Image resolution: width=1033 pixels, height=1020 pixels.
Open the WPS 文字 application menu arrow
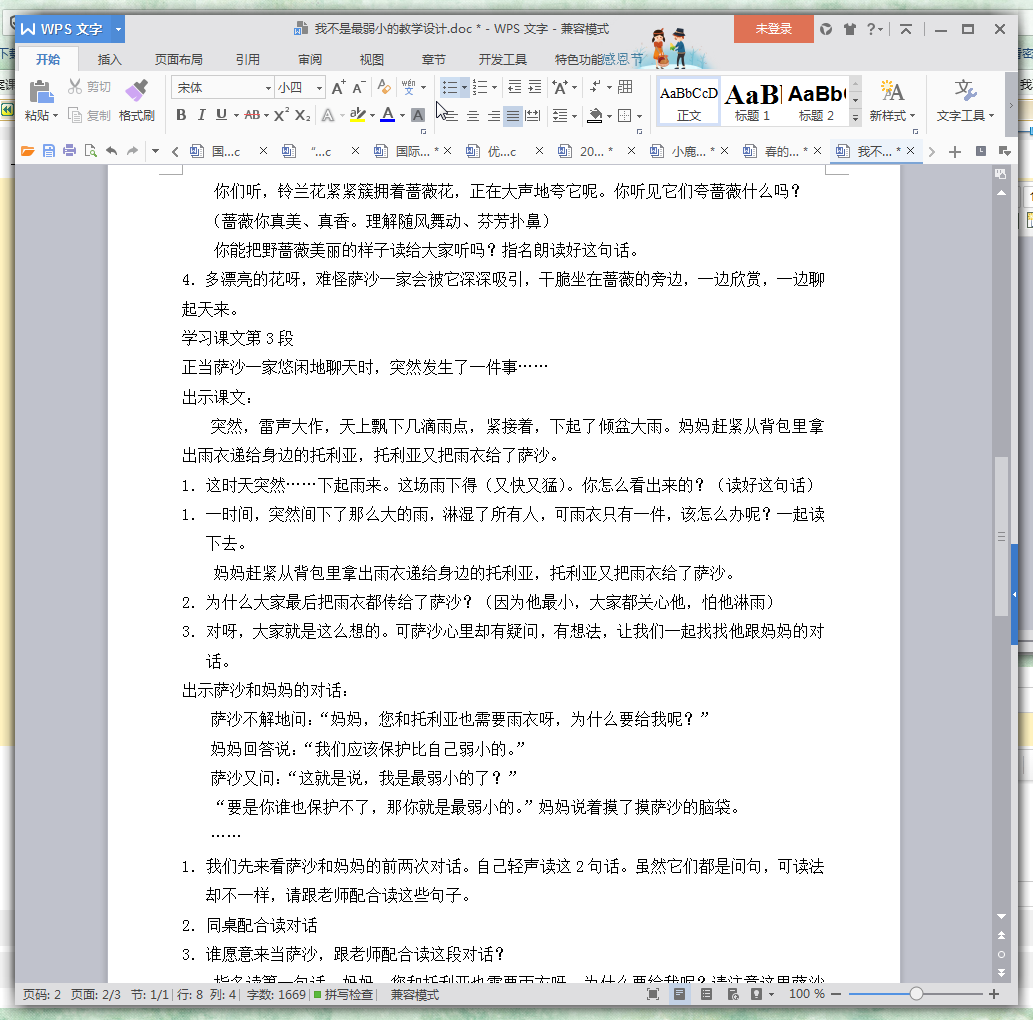pyautogui.click(x=118, y=29)
